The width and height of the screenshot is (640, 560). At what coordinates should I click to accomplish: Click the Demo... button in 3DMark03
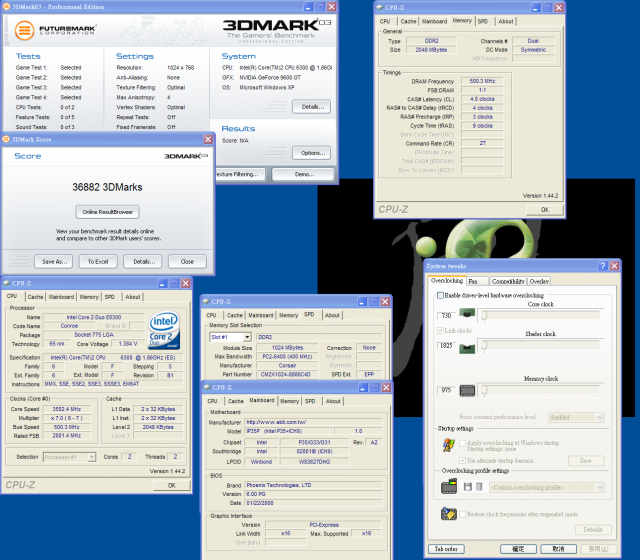(303, 174)
